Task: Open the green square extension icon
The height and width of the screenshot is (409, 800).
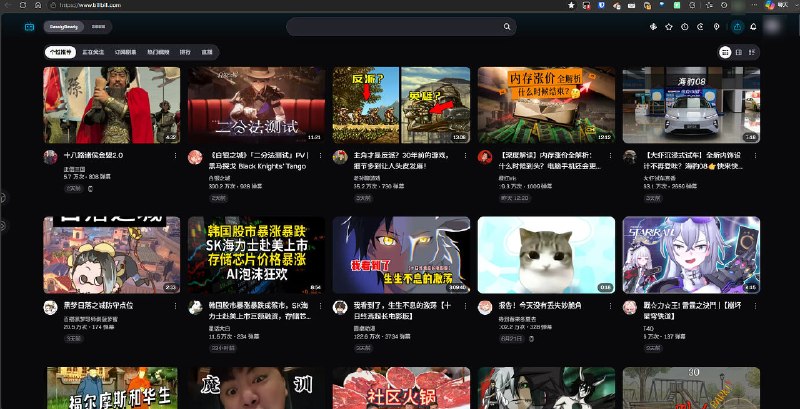Action: [x=677, y=5]
